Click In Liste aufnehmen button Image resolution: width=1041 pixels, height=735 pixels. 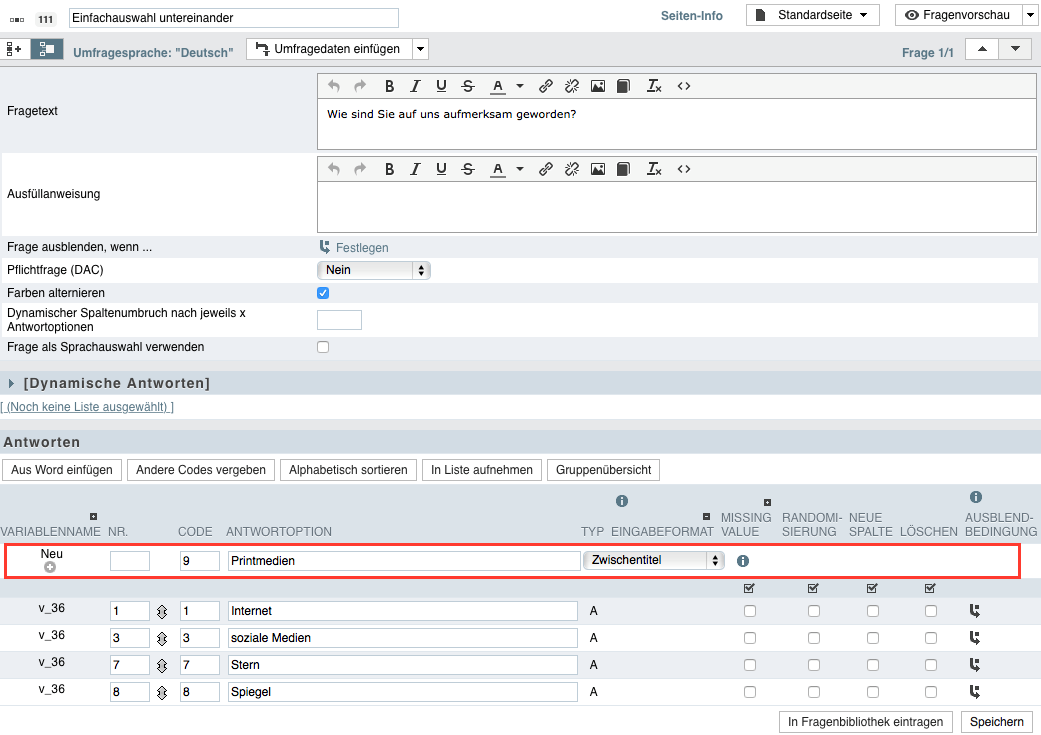point(482,470)
